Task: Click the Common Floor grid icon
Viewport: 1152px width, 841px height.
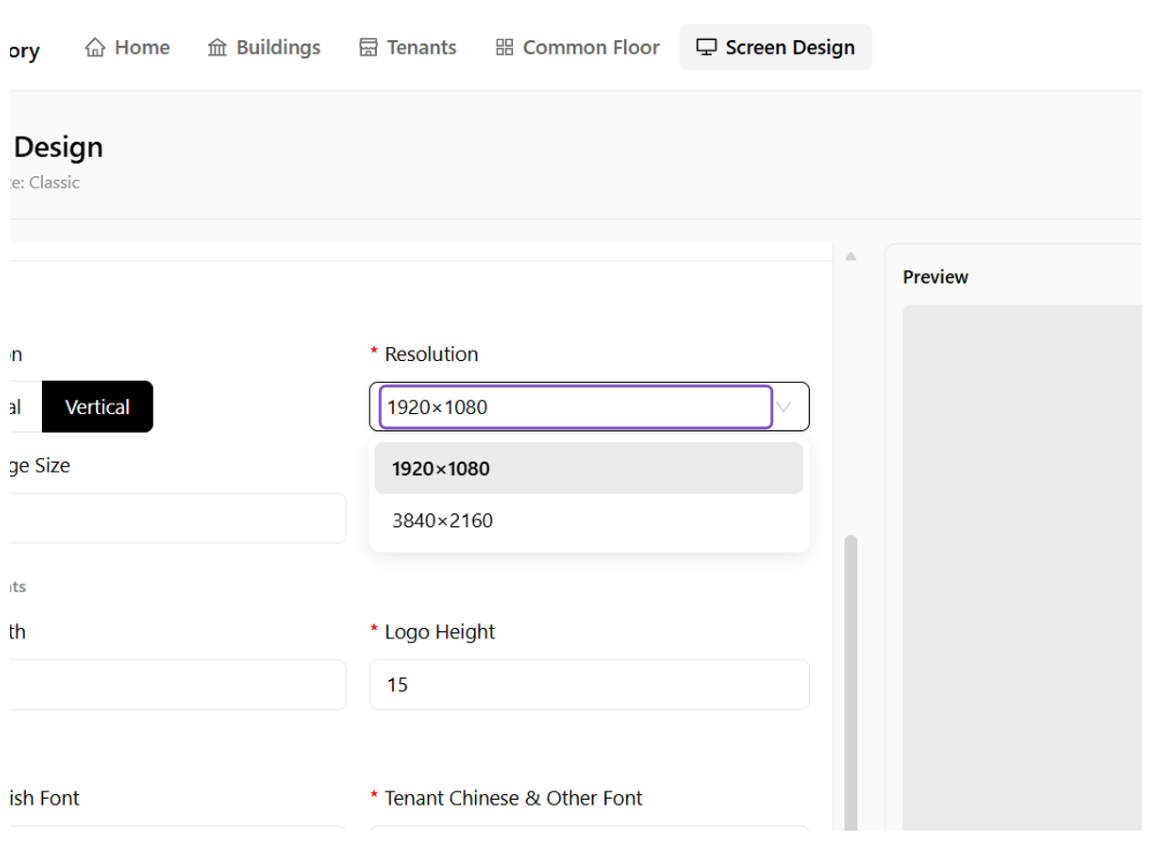Action: (504, 48)
